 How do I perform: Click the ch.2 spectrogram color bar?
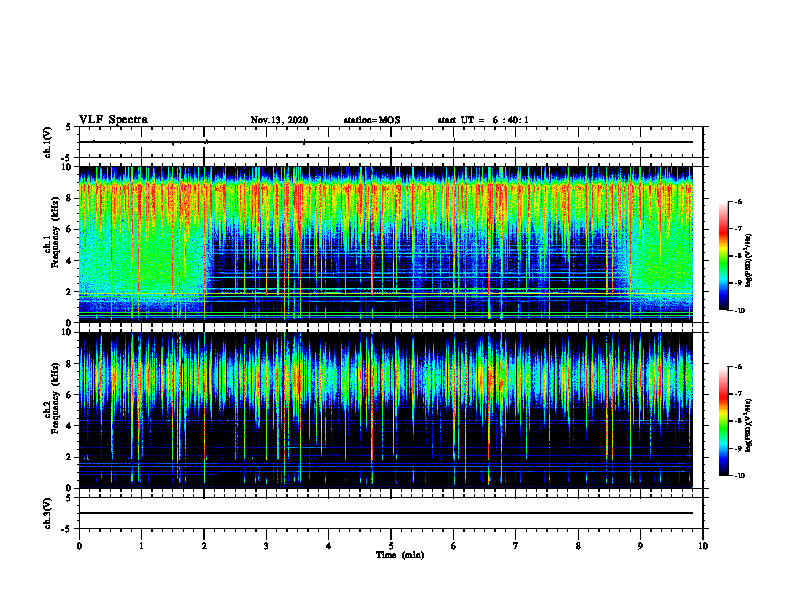[723, 421]
